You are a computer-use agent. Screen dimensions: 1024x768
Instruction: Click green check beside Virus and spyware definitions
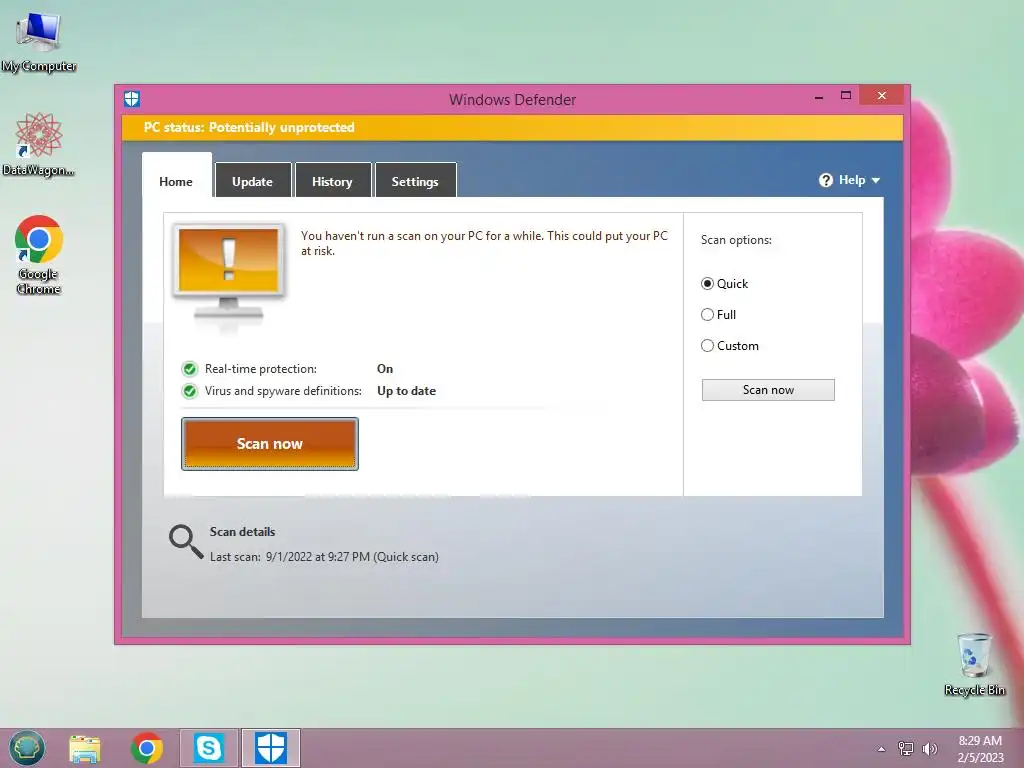click(189, 391)
